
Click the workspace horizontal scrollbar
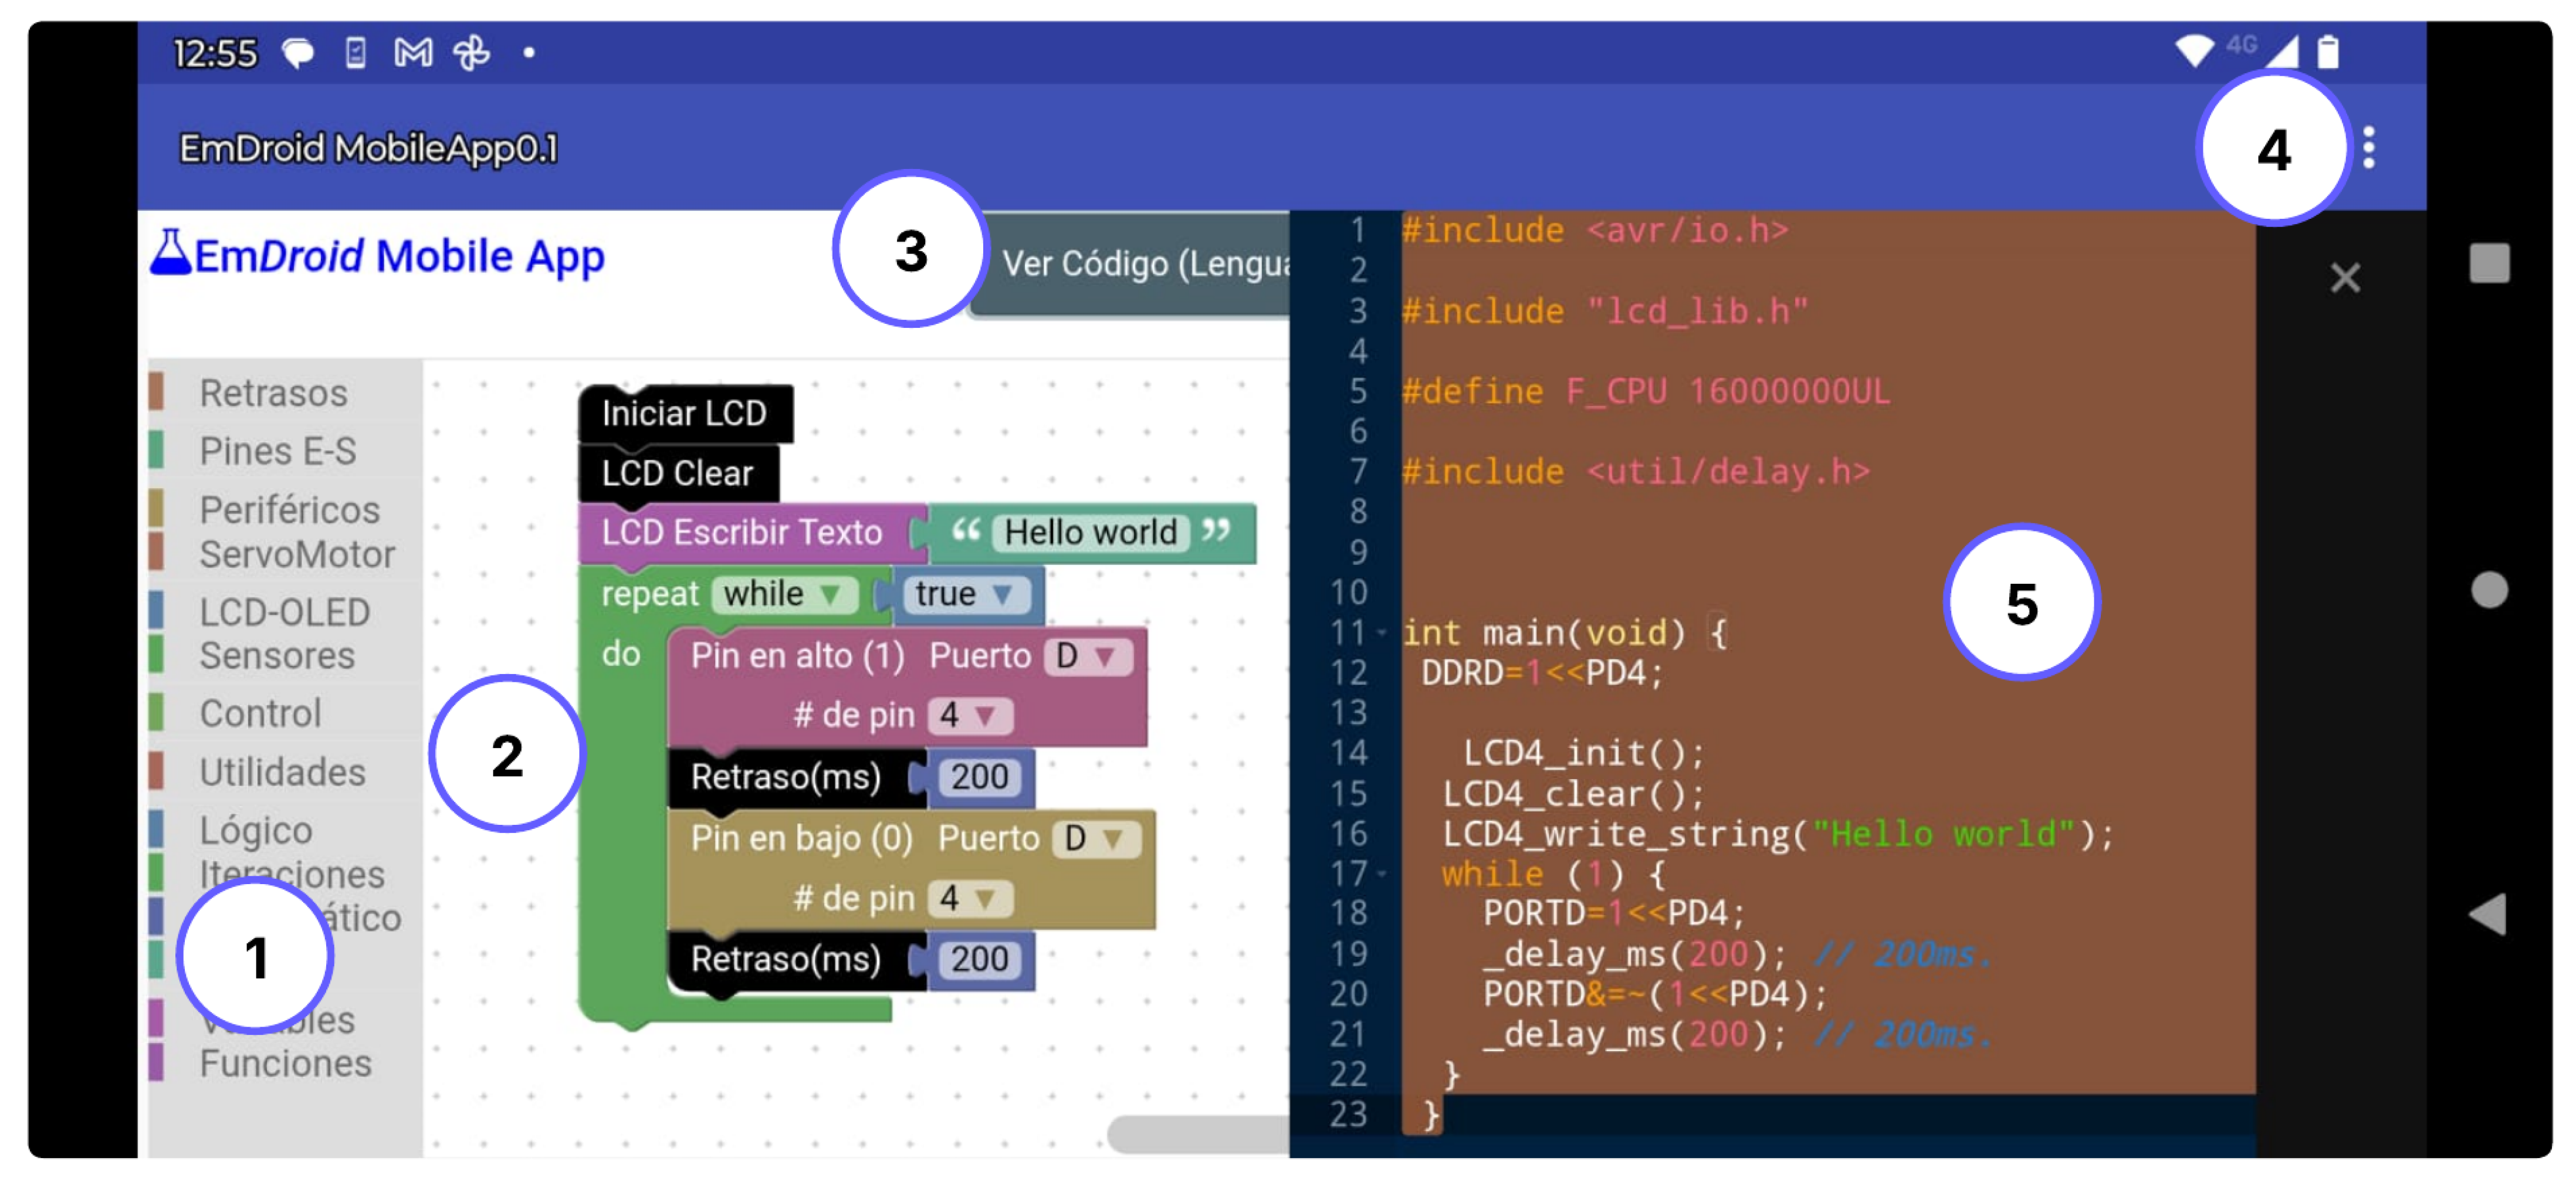click(1198, 1133)
